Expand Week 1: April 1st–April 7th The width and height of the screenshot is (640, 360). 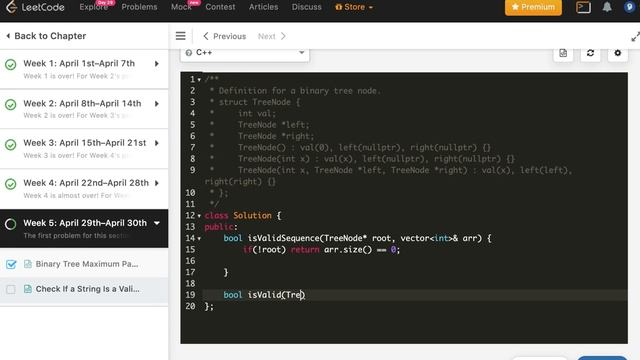[x=157, y=64]
